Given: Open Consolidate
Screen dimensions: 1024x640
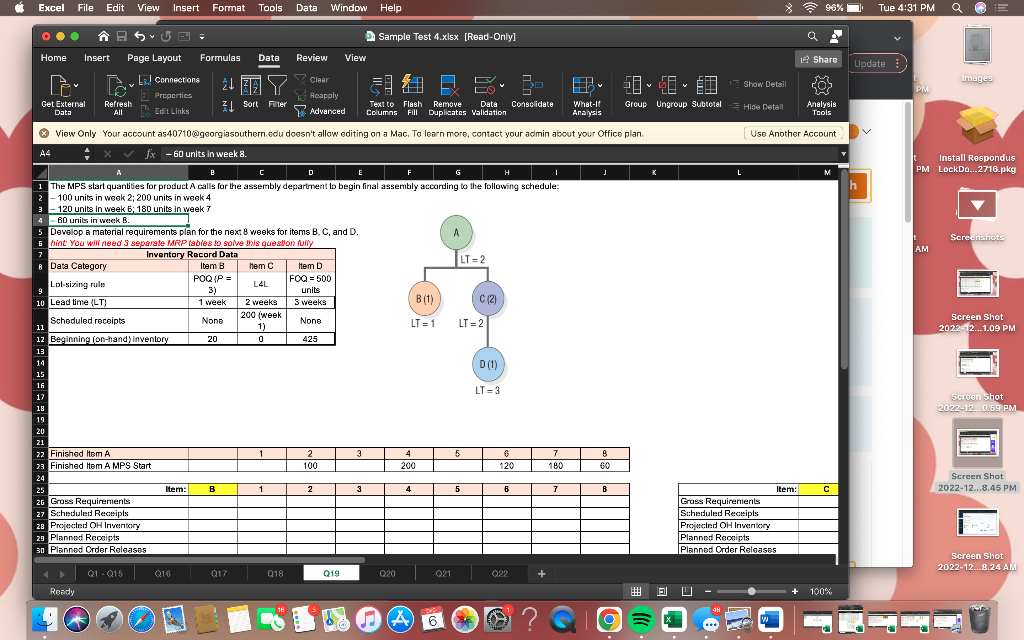Looking at the screenshot, I should tap(532, 94).
